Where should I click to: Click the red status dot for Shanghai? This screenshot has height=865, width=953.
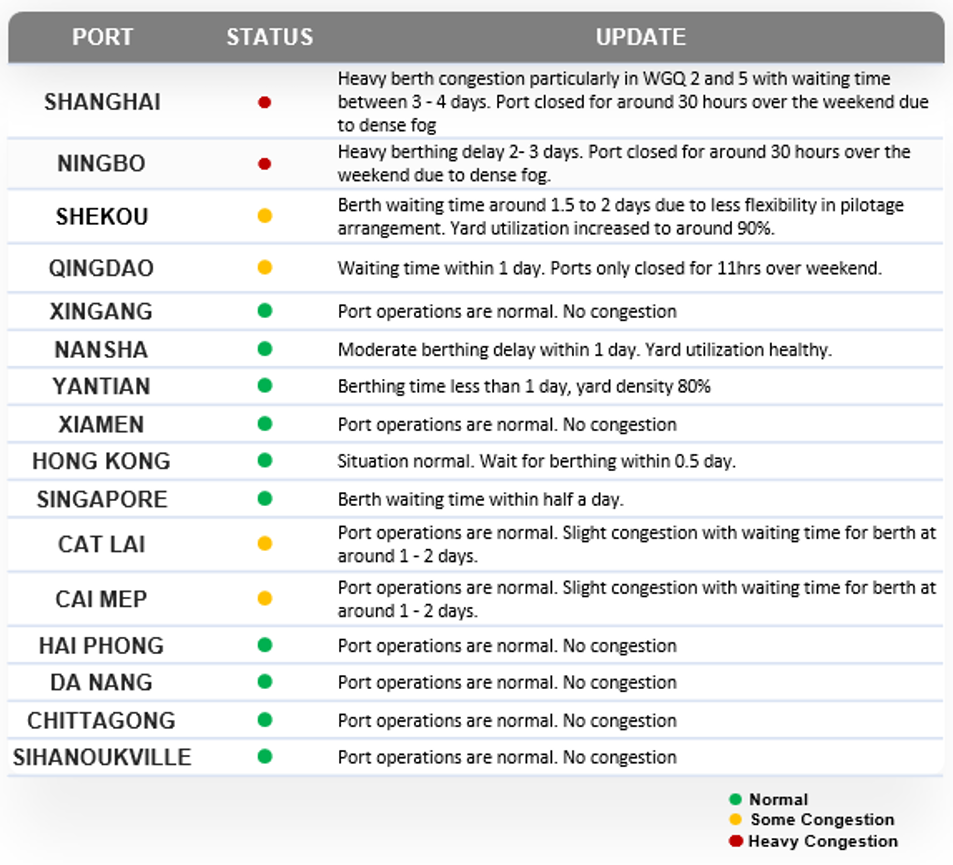(264, 102)
